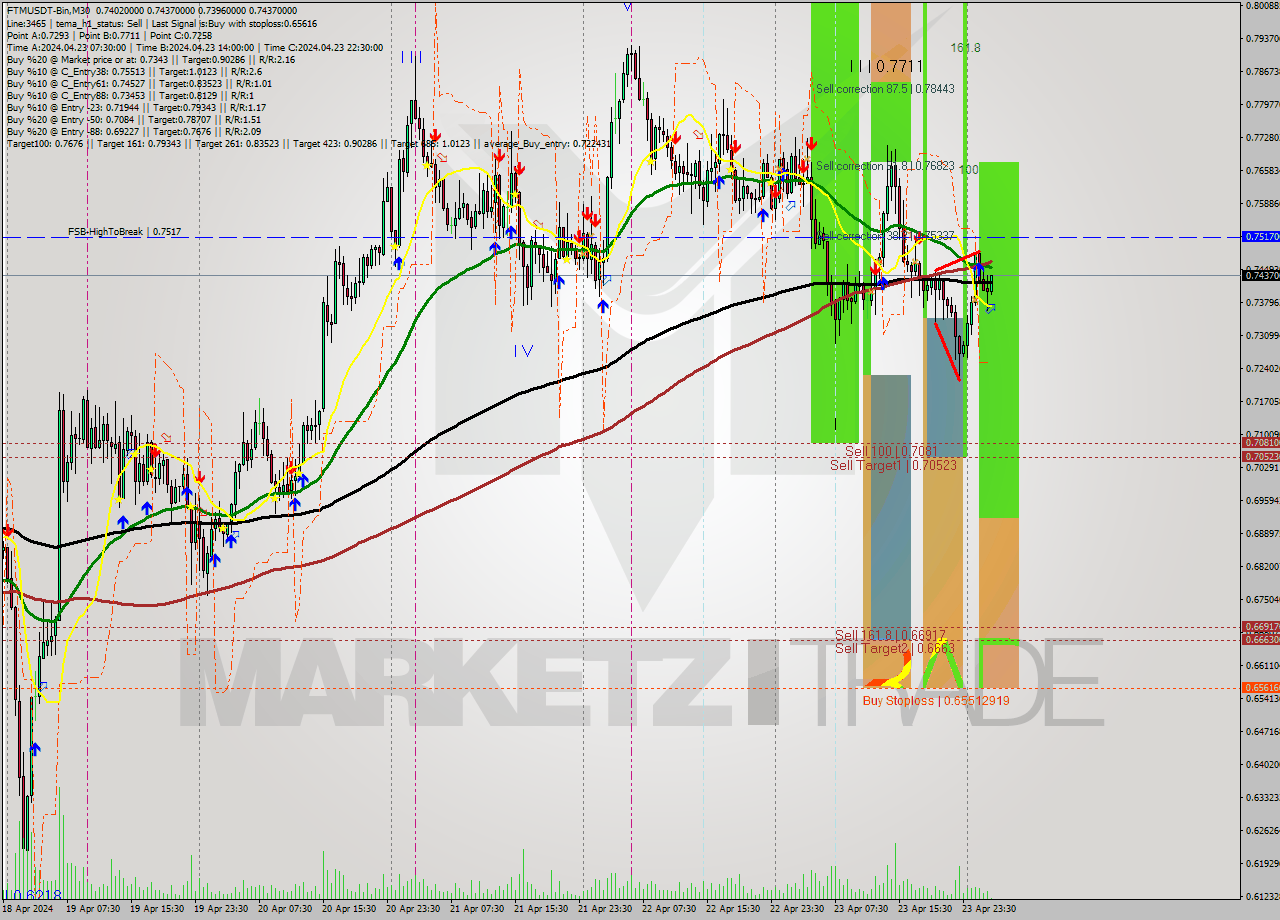Image resolution: width=1280 pixels, height=920 pixels.
Task: Click the 'Buy %10 @ Entry -23: 0.71944' line
Action: pyautogui.click(x=136, y=108)
